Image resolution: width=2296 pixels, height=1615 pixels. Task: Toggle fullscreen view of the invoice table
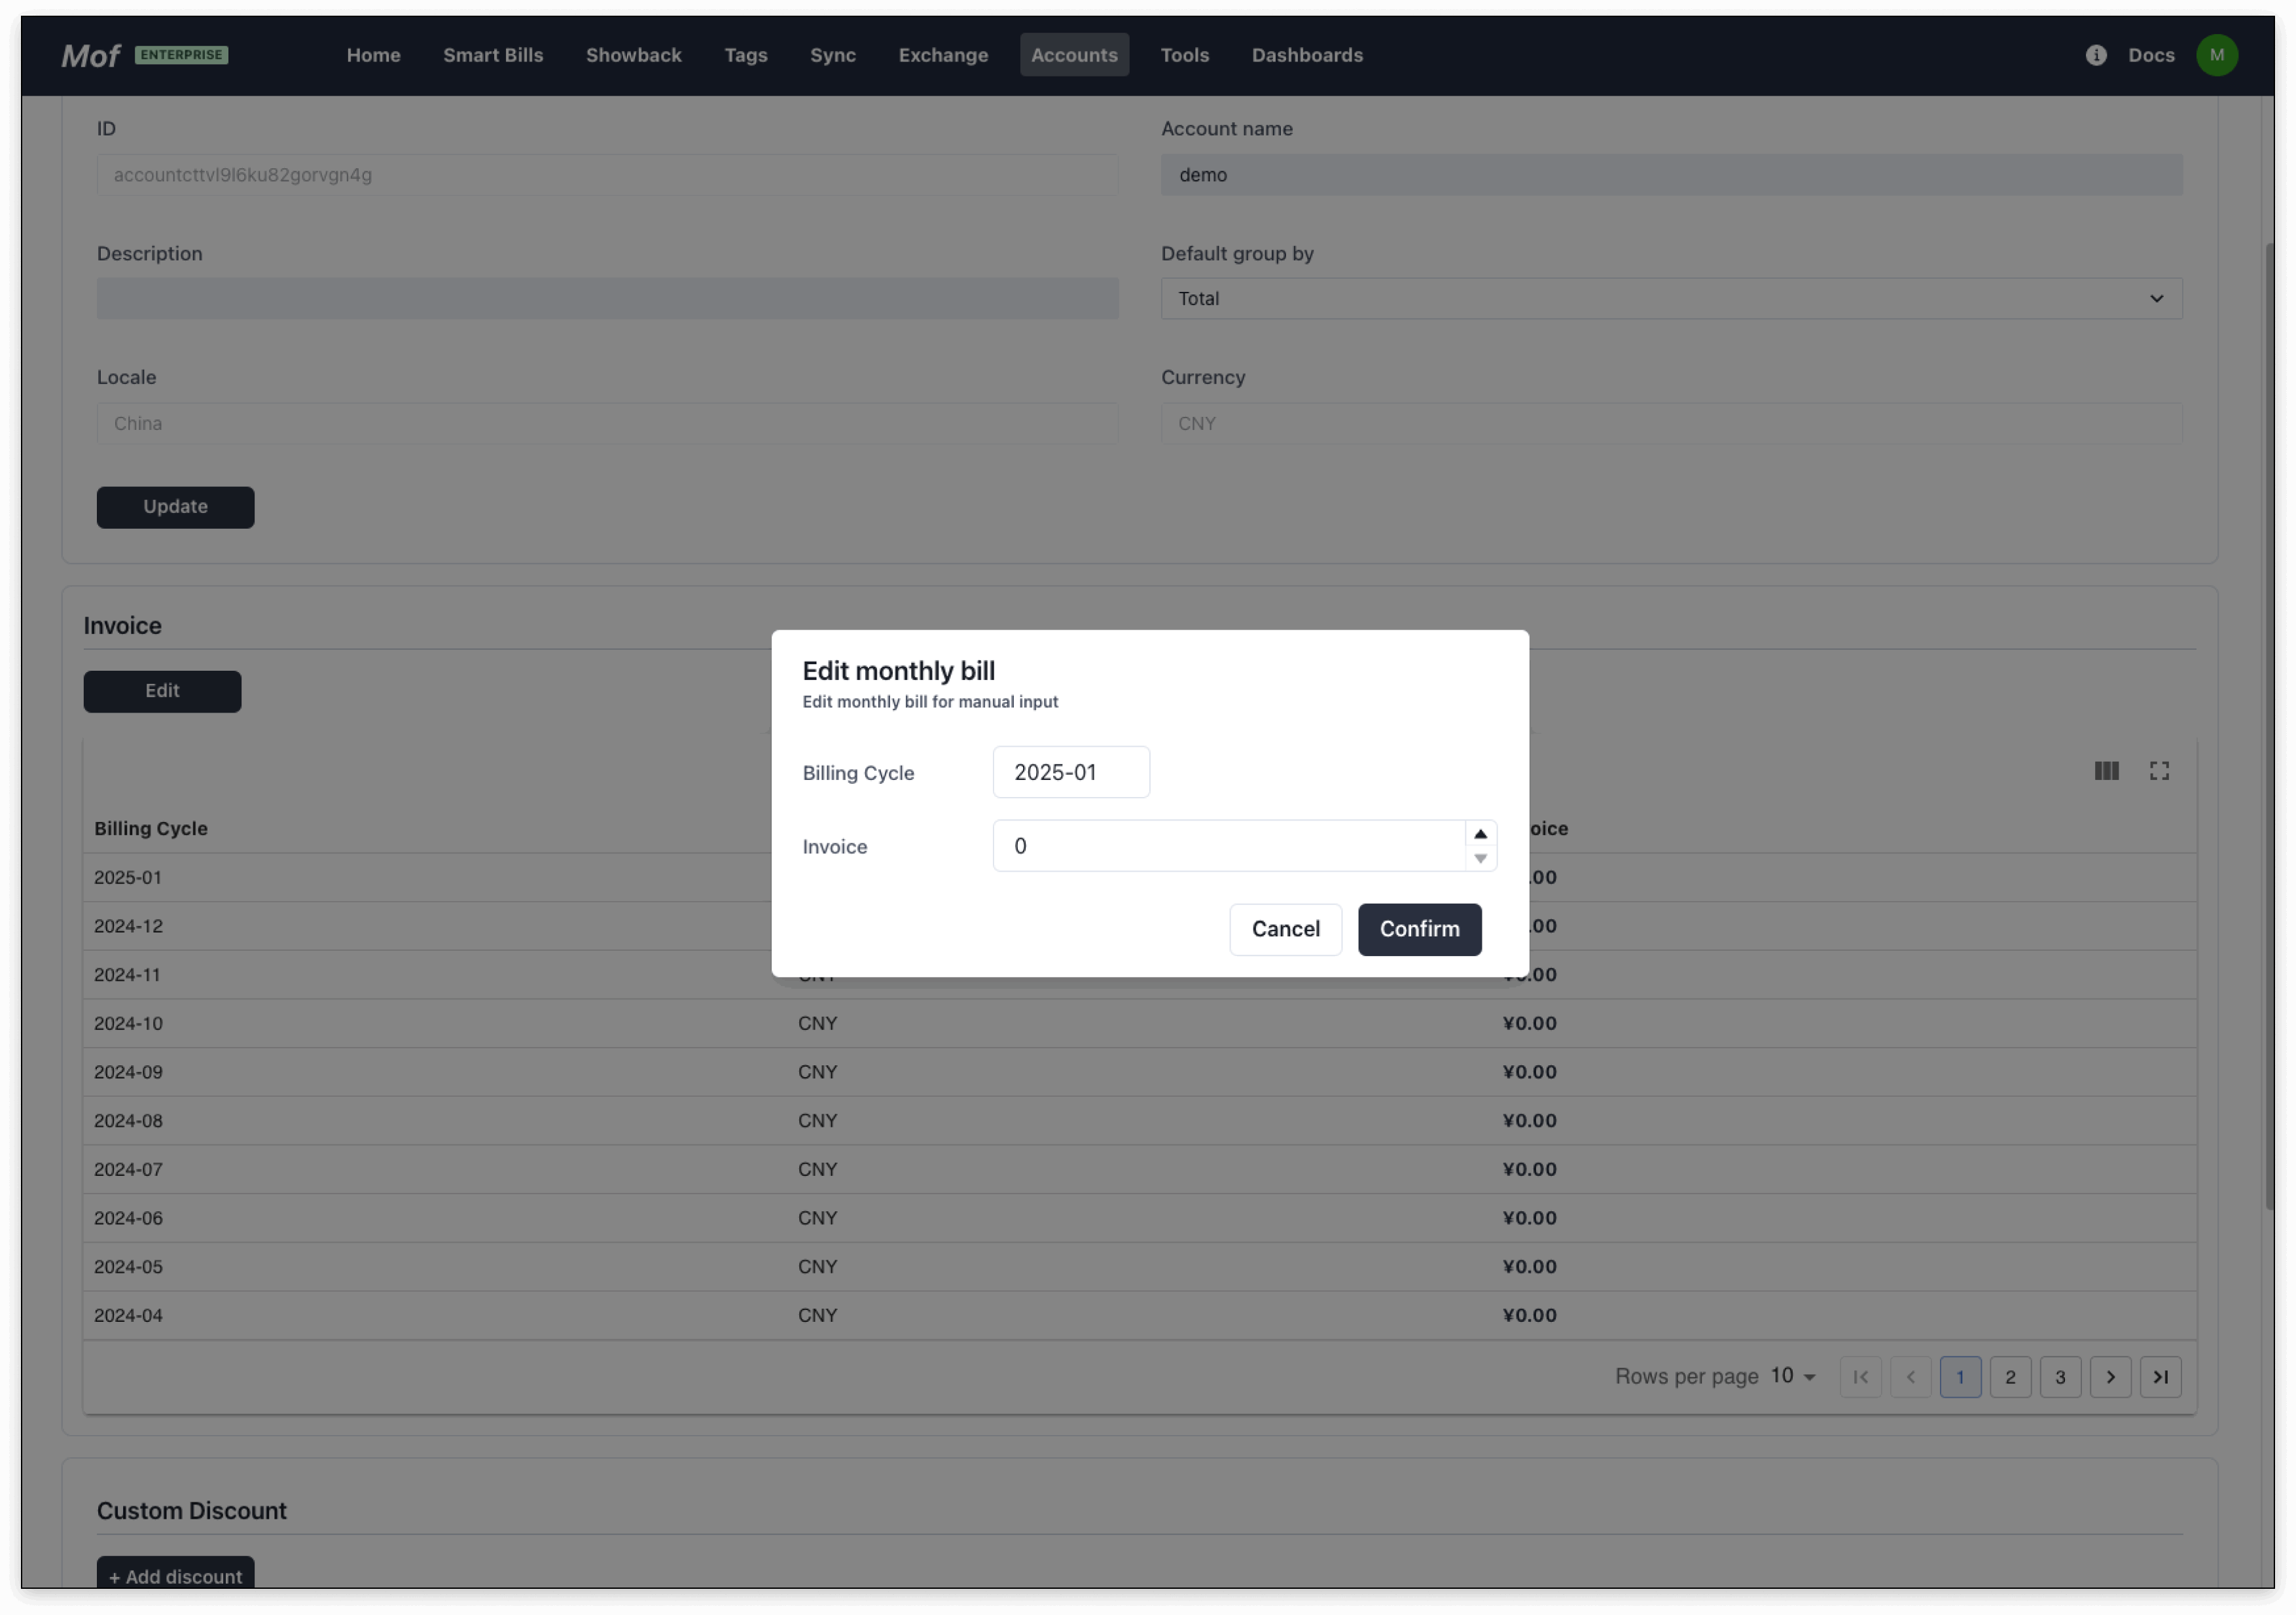(x=2159, y=771)
